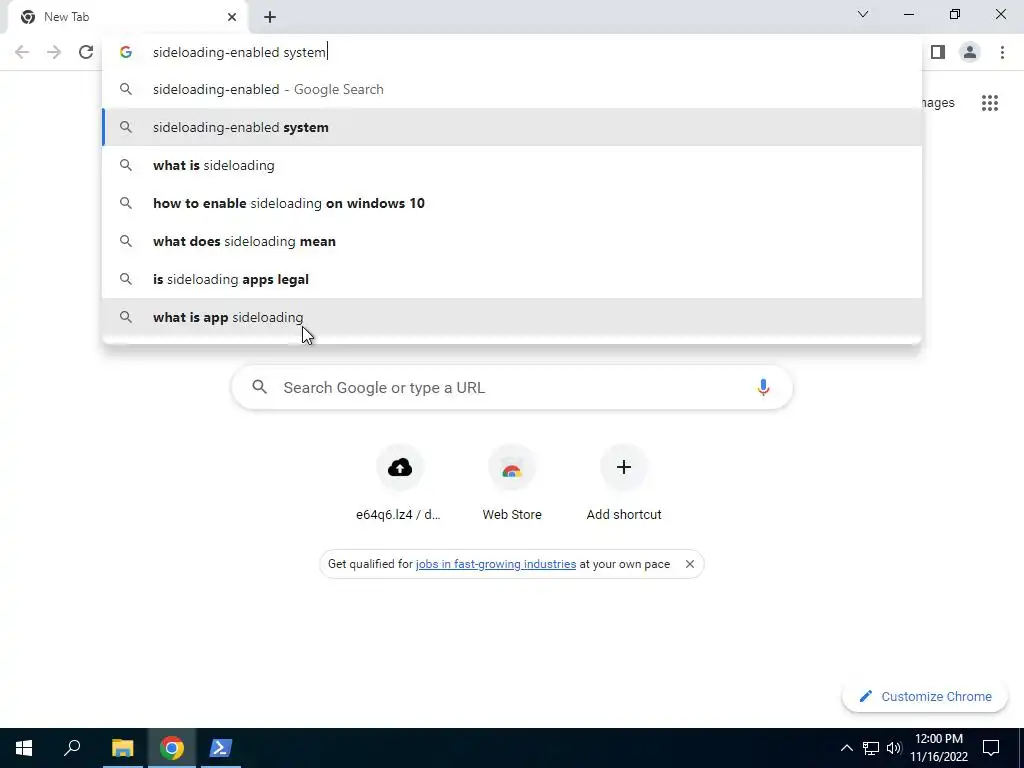Click in the address bar text
The image size is (1024, 768).
coord(240,52)
